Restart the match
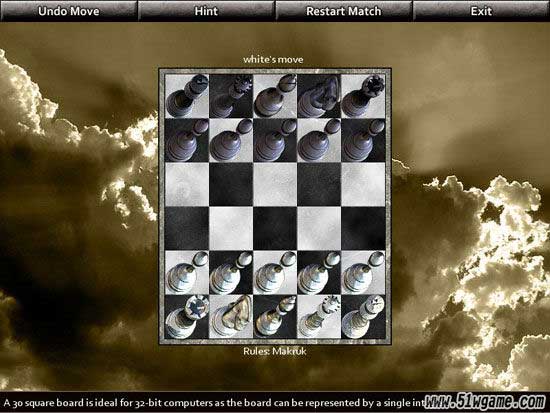 coord(344,11)
